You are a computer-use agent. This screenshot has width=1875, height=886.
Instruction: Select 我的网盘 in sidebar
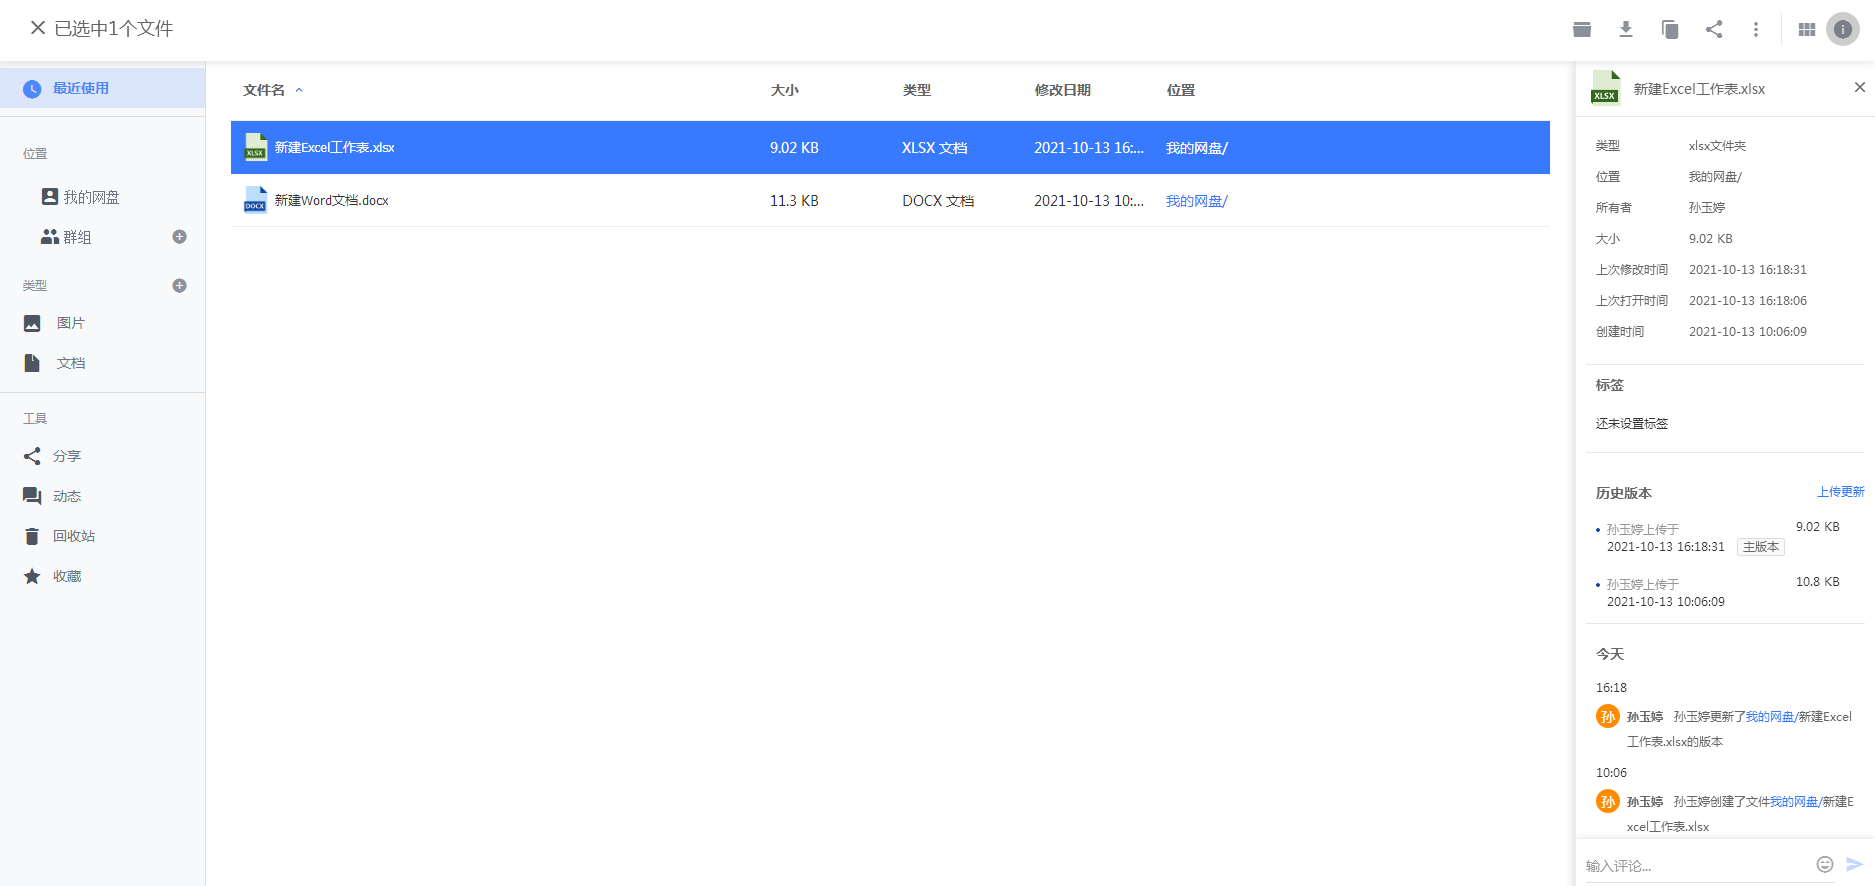(91, 197)
